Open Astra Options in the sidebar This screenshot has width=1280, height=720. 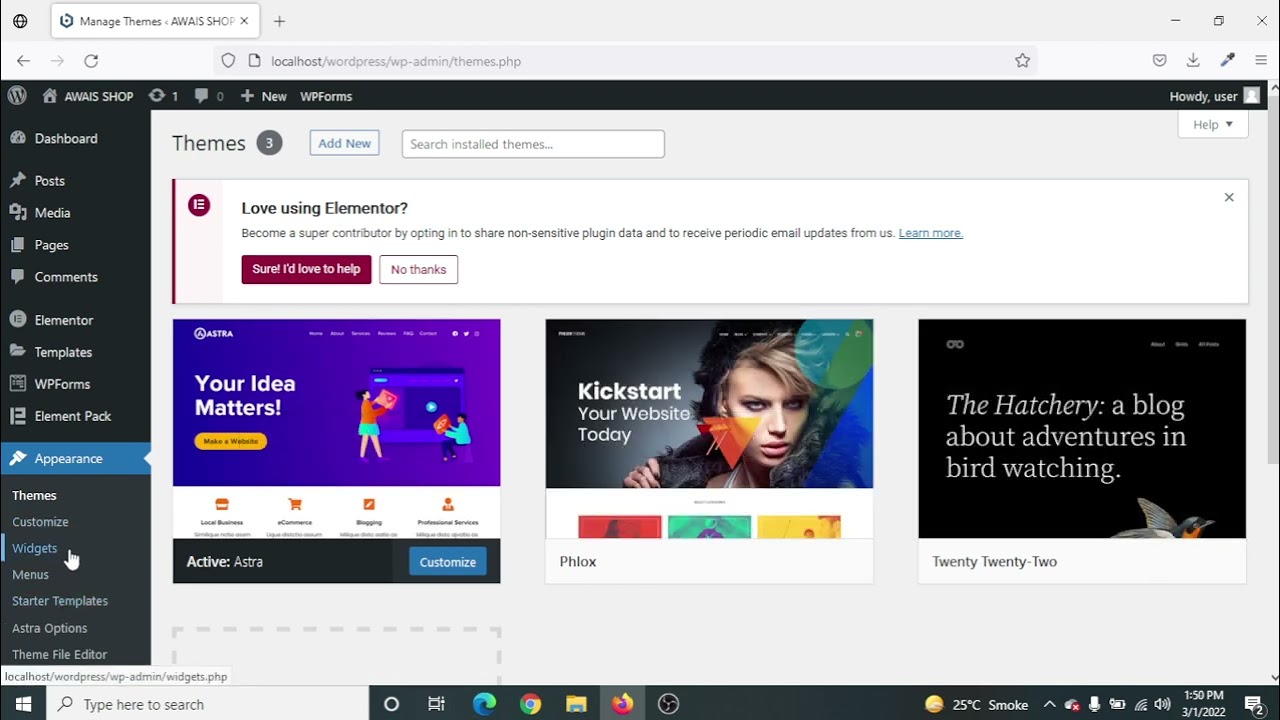coord(50,628)
